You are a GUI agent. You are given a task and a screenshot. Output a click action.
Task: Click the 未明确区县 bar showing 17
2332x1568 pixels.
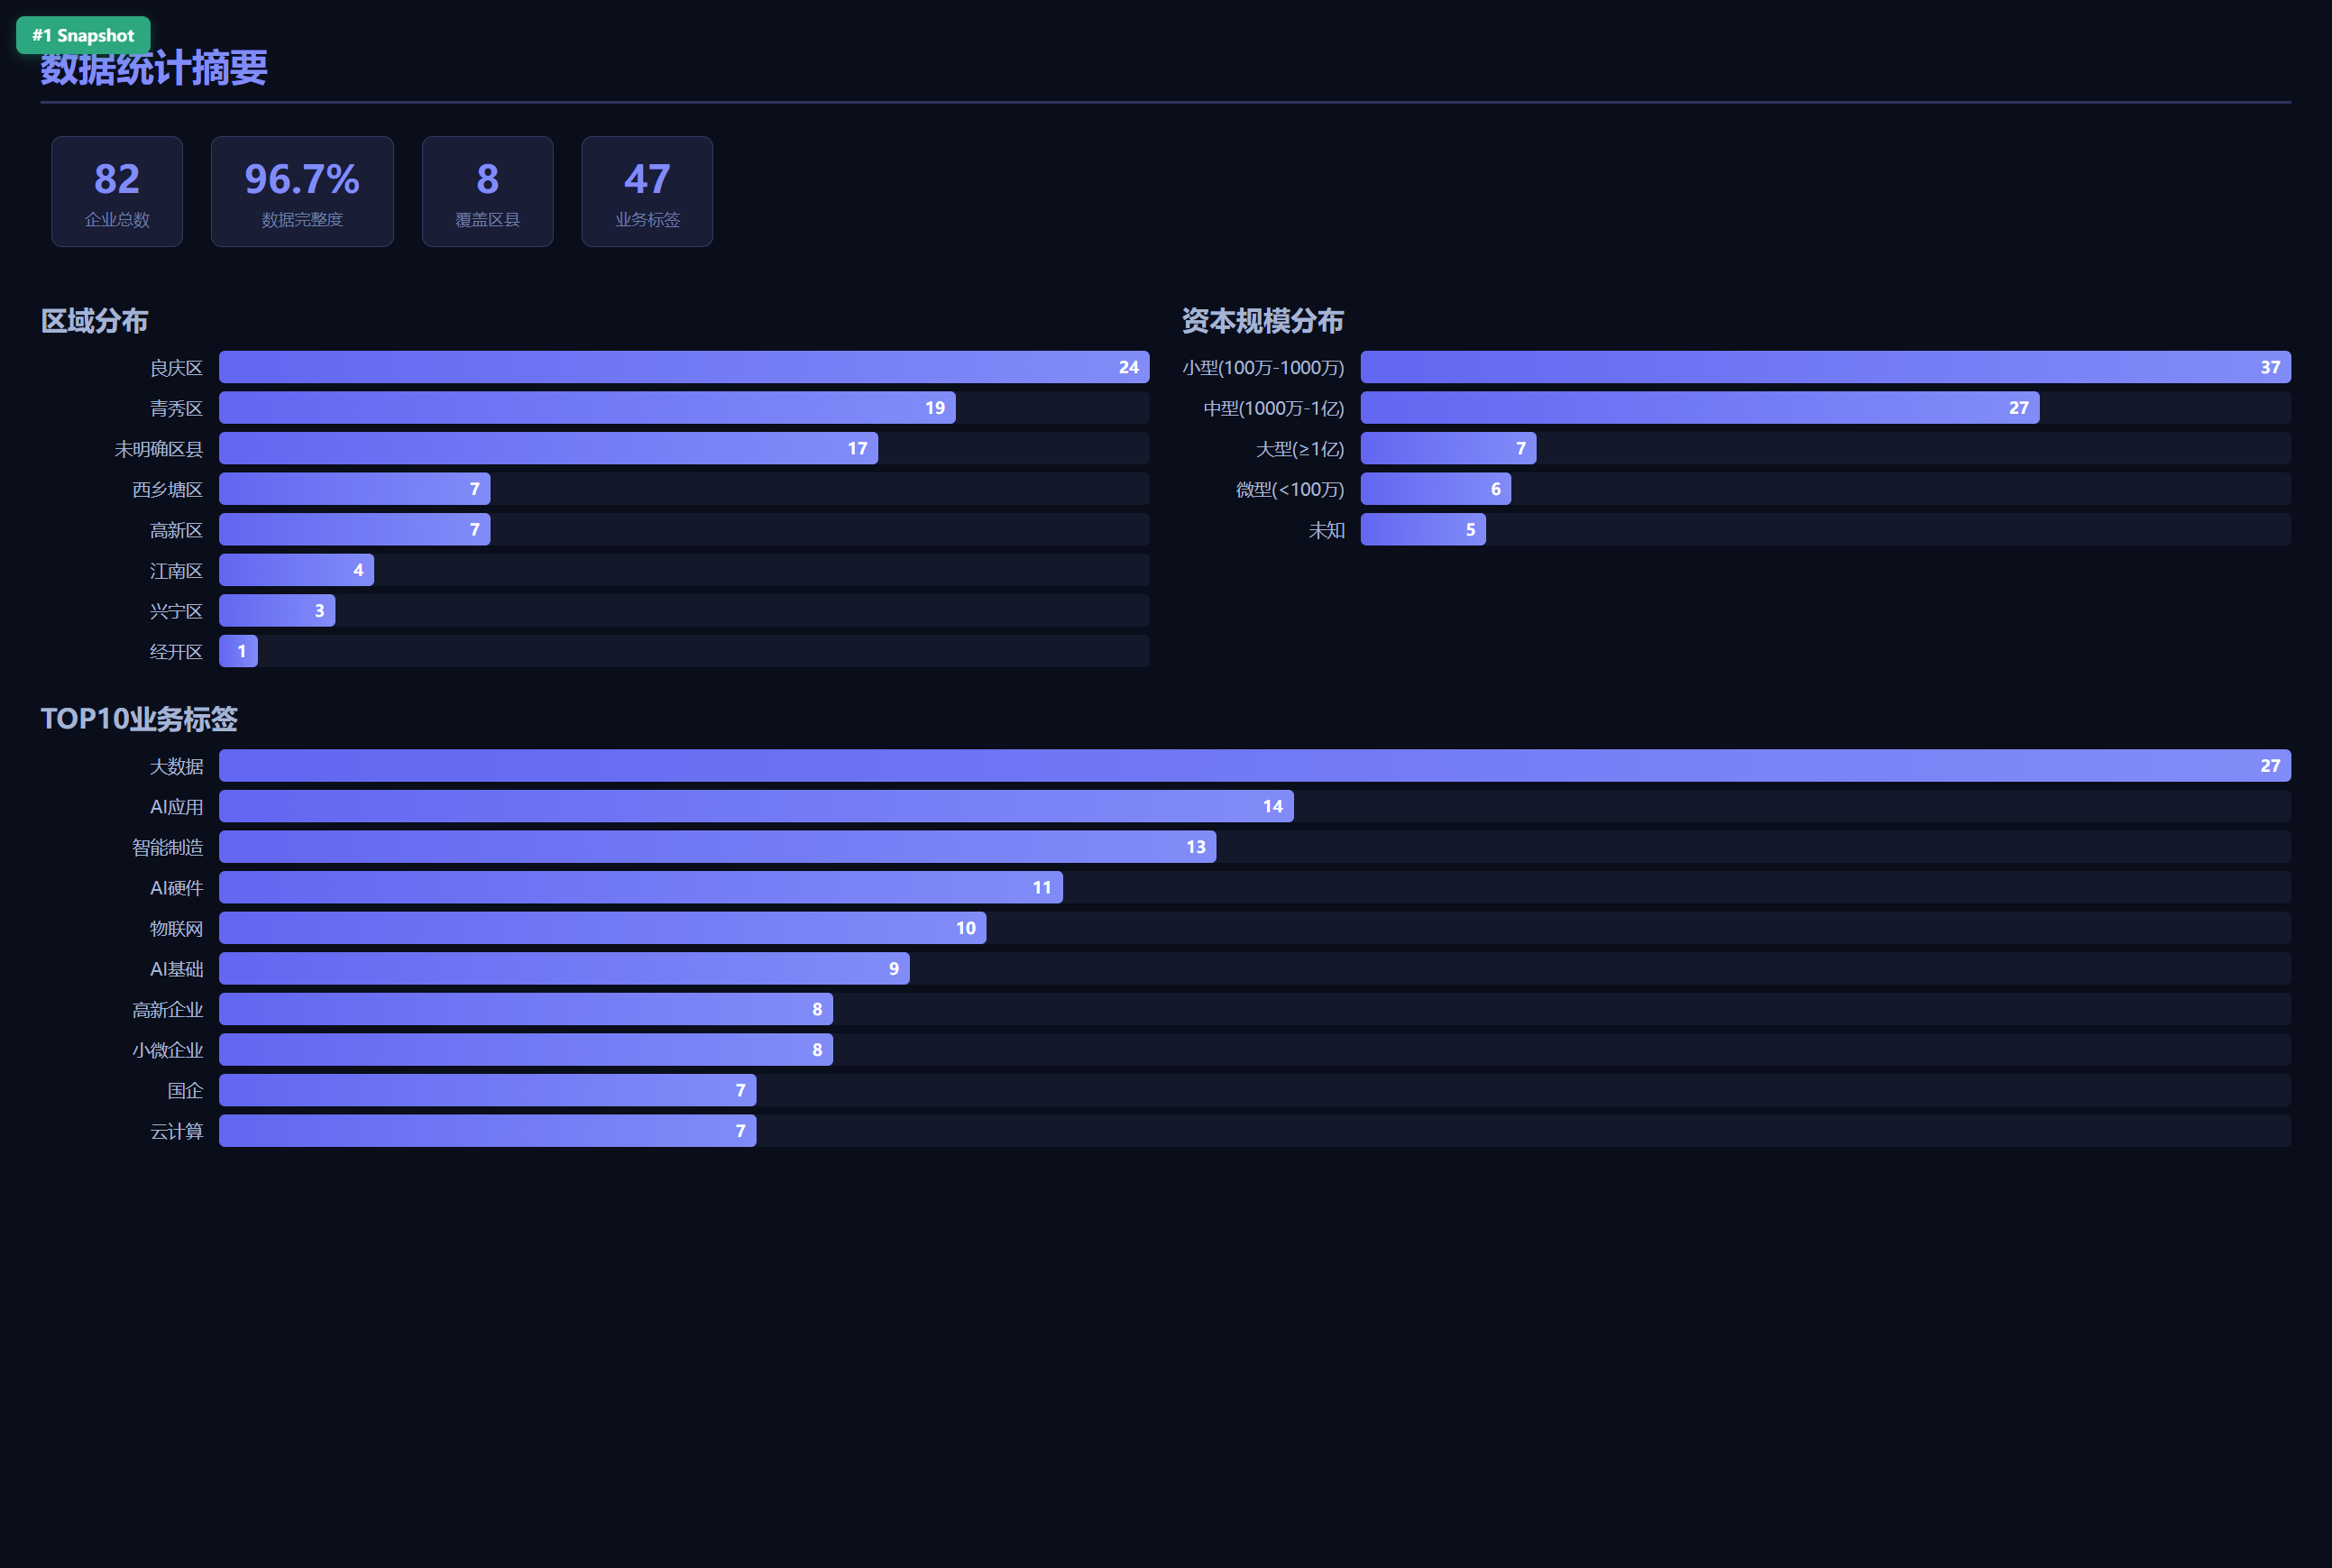[x=548, y=448]
